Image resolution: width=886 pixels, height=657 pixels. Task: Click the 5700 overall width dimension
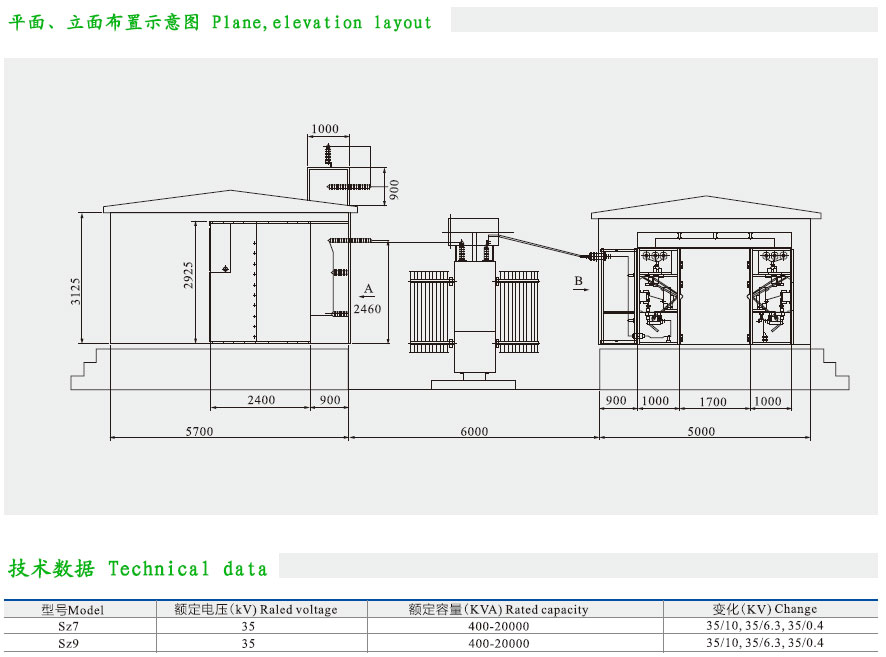[x=199, y=431]
